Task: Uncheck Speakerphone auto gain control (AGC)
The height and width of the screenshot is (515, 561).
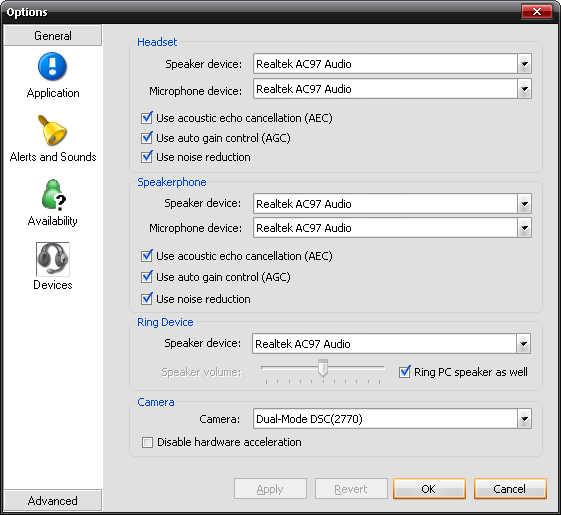Action: (147, 277)
